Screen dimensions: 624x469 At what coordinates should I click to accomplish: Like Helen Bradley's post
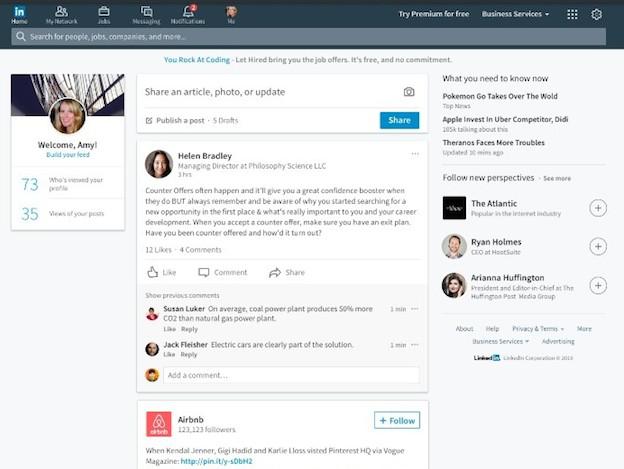[x=161, y=272]
